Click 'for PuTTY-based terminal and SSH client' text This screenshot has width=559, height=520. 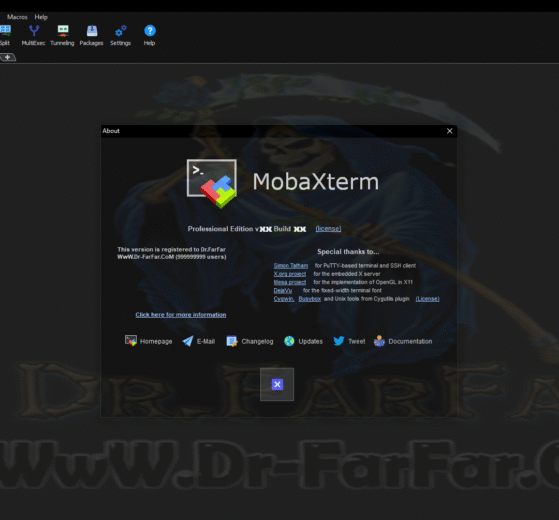(365, 266)
